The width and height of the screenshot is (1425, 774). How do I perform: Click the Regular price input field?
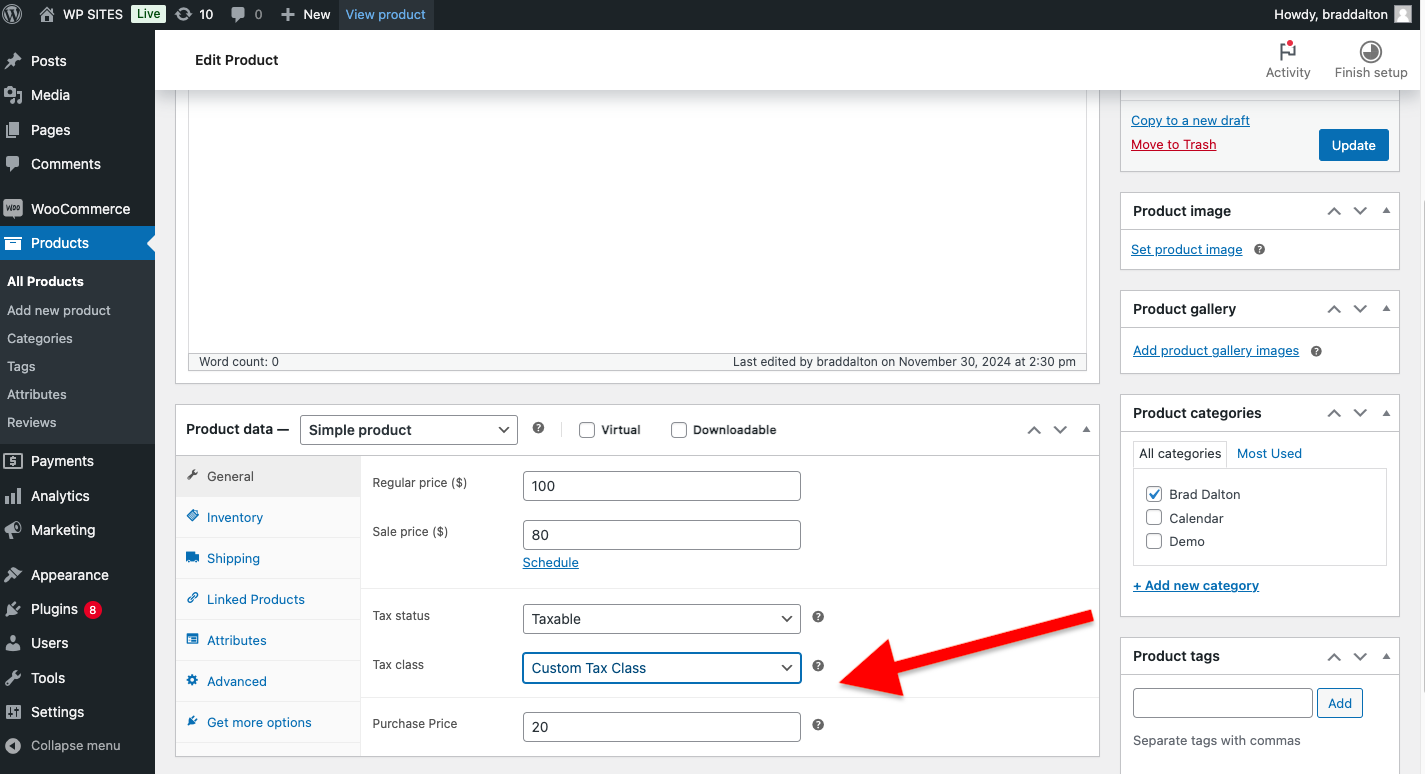(x=661, y=486)
